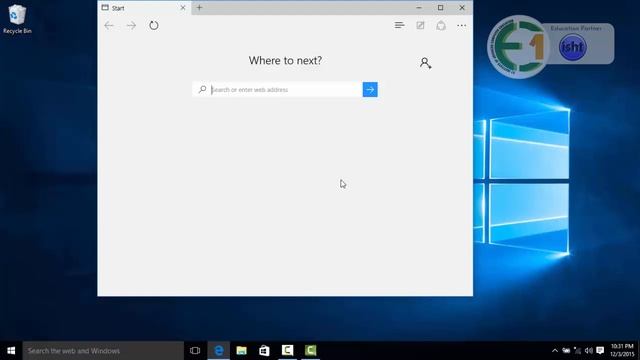Open the Hub (favorites, reading list)
Image resolution: width=640 pixels, height=360 pixels.
pos(400,25)
